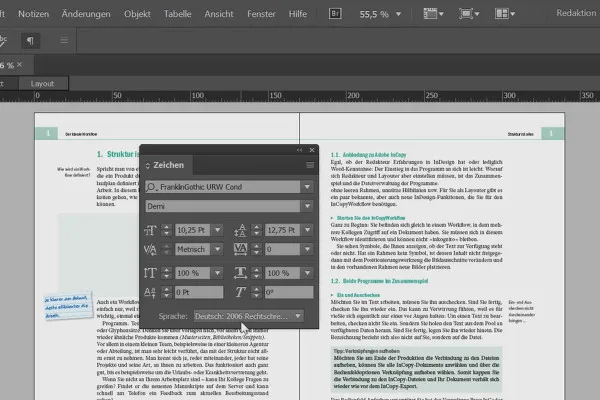Click the horizontal scale stepper arrows
600x400 pixels.
click(256, 273)
